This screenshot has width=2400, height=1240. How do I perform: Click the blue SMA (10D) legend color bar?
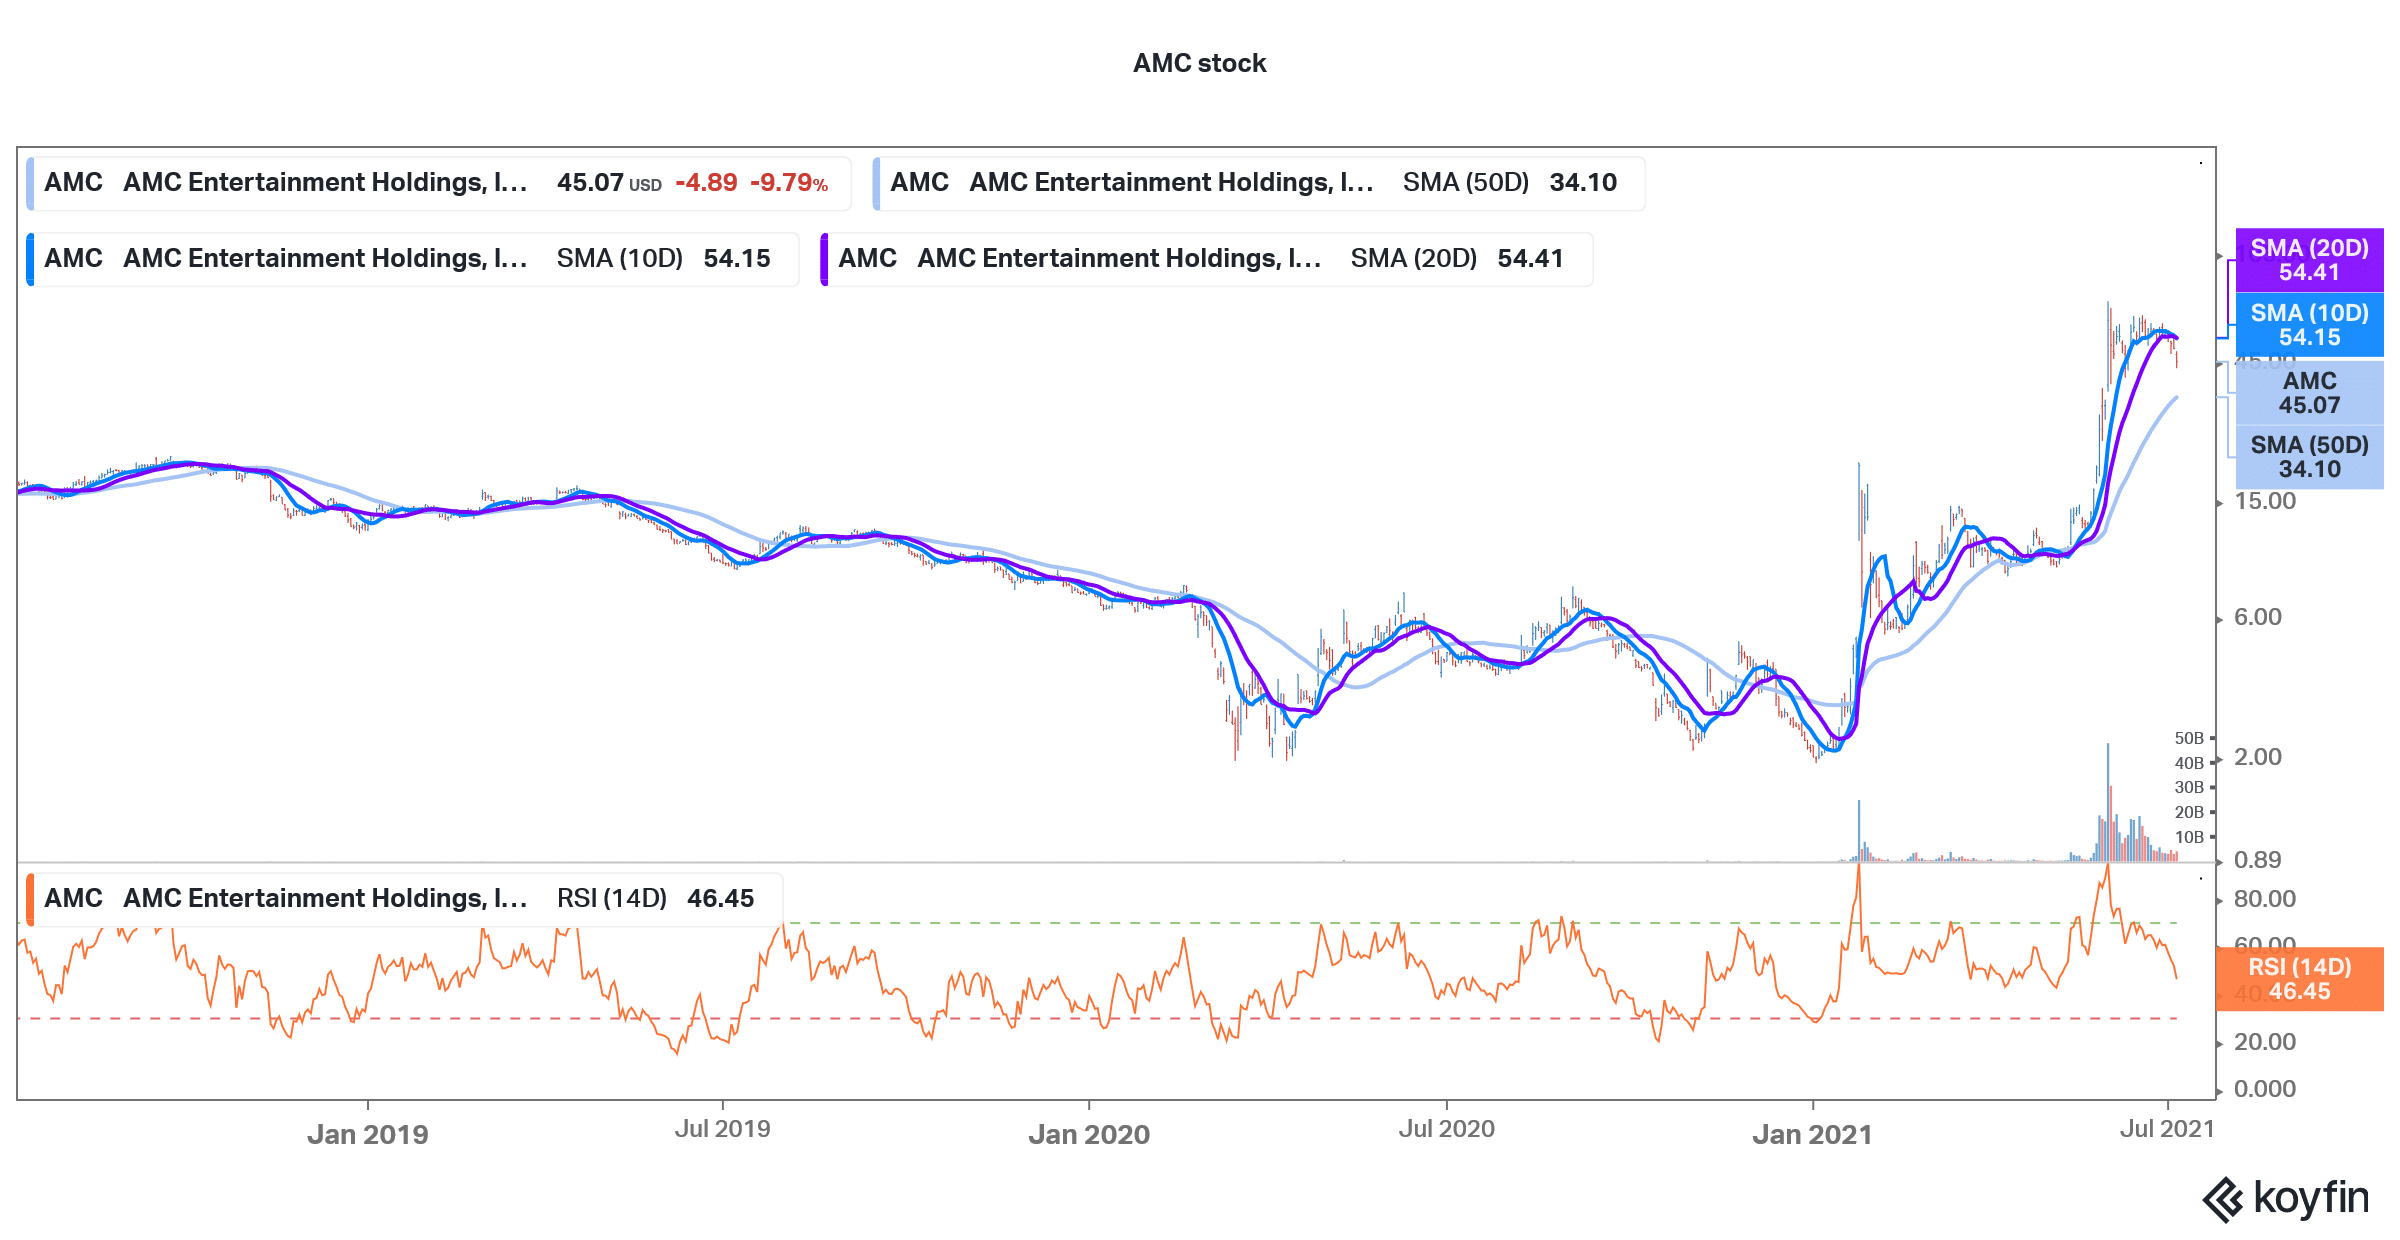coord(30,259)
